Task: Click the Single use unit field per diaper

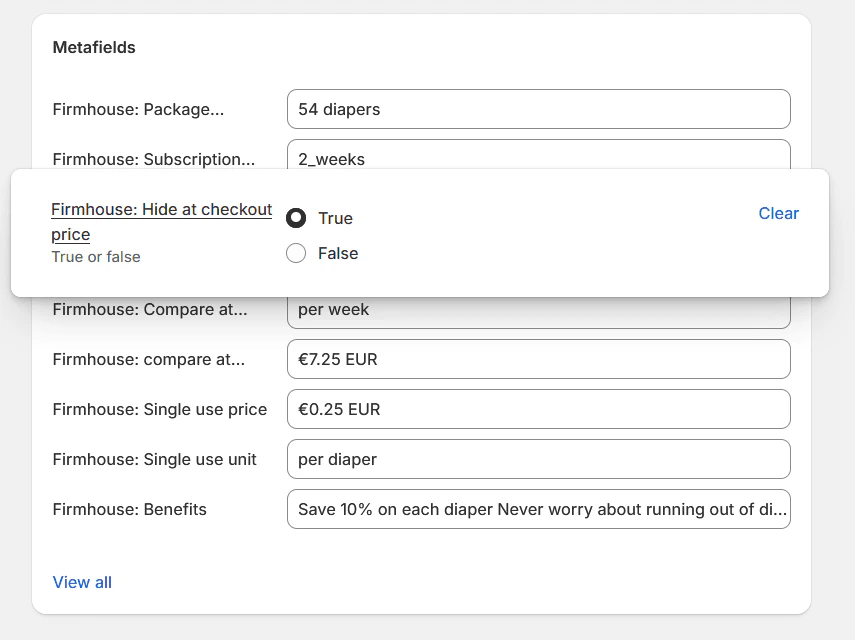Action: click(x=539, y=459)
